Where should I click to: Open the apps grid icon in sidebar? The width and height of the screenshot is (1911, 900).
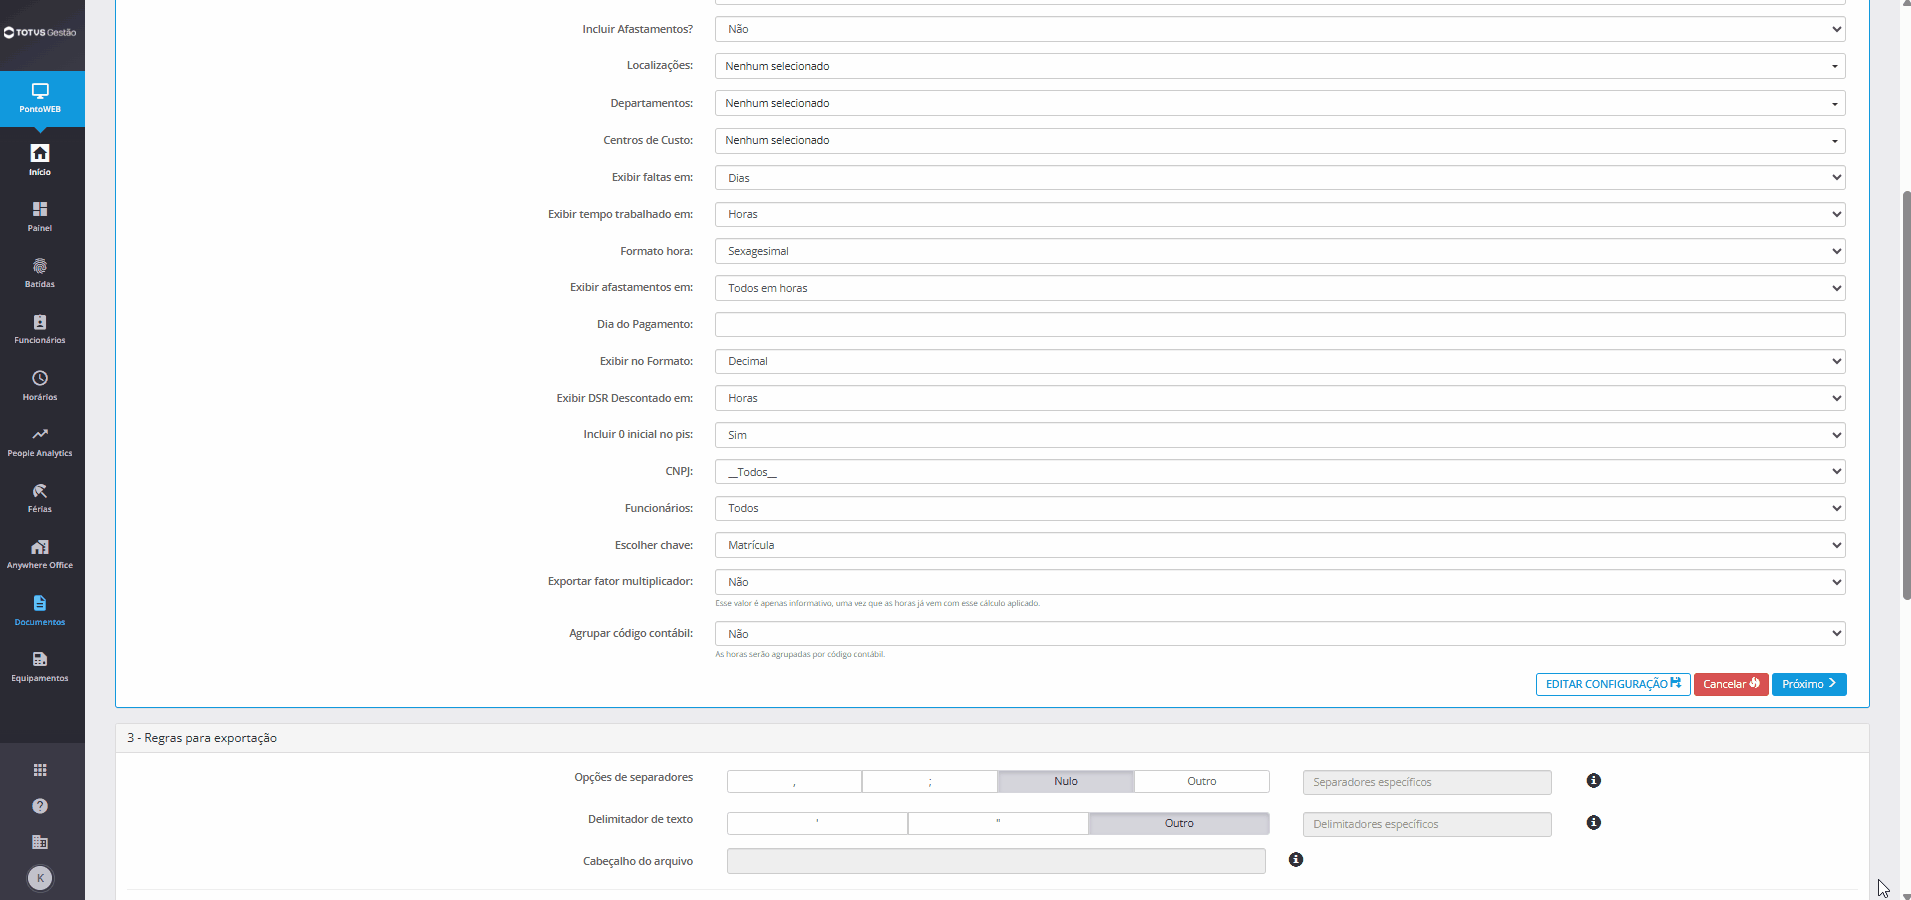[x=40, y=770]
